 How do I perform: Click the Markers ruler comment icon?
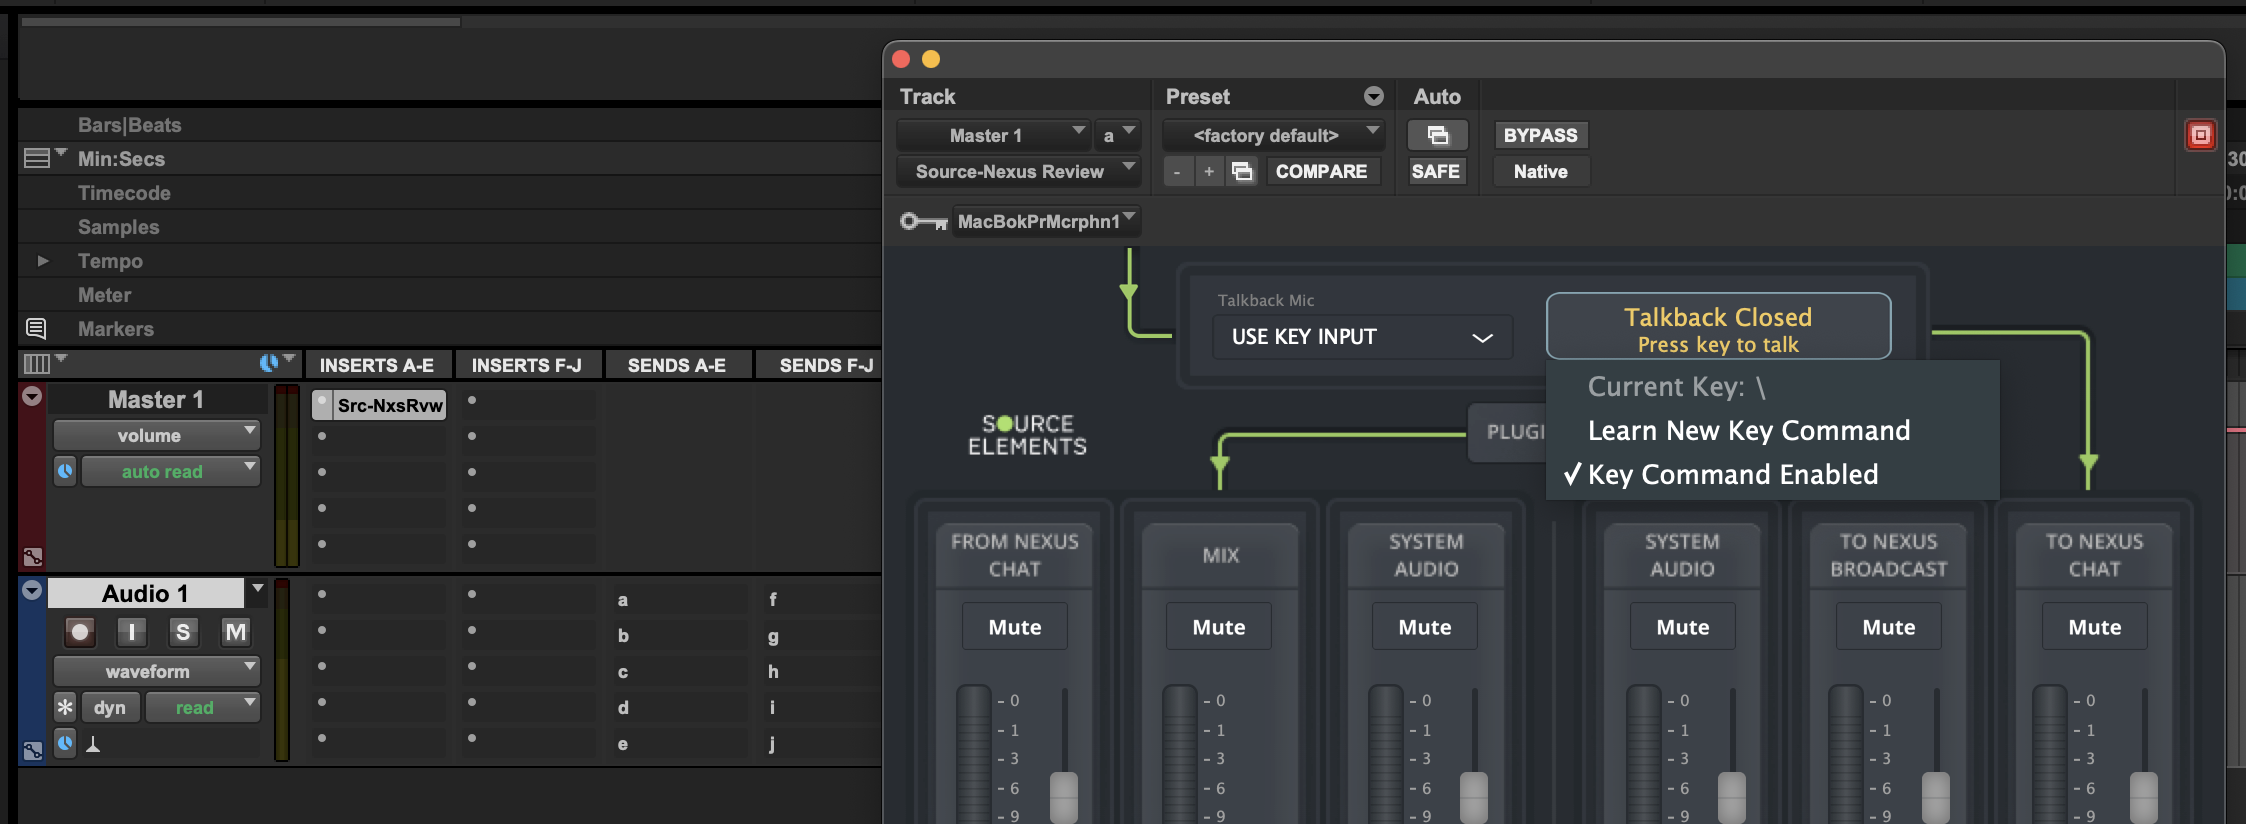(36, 329)
